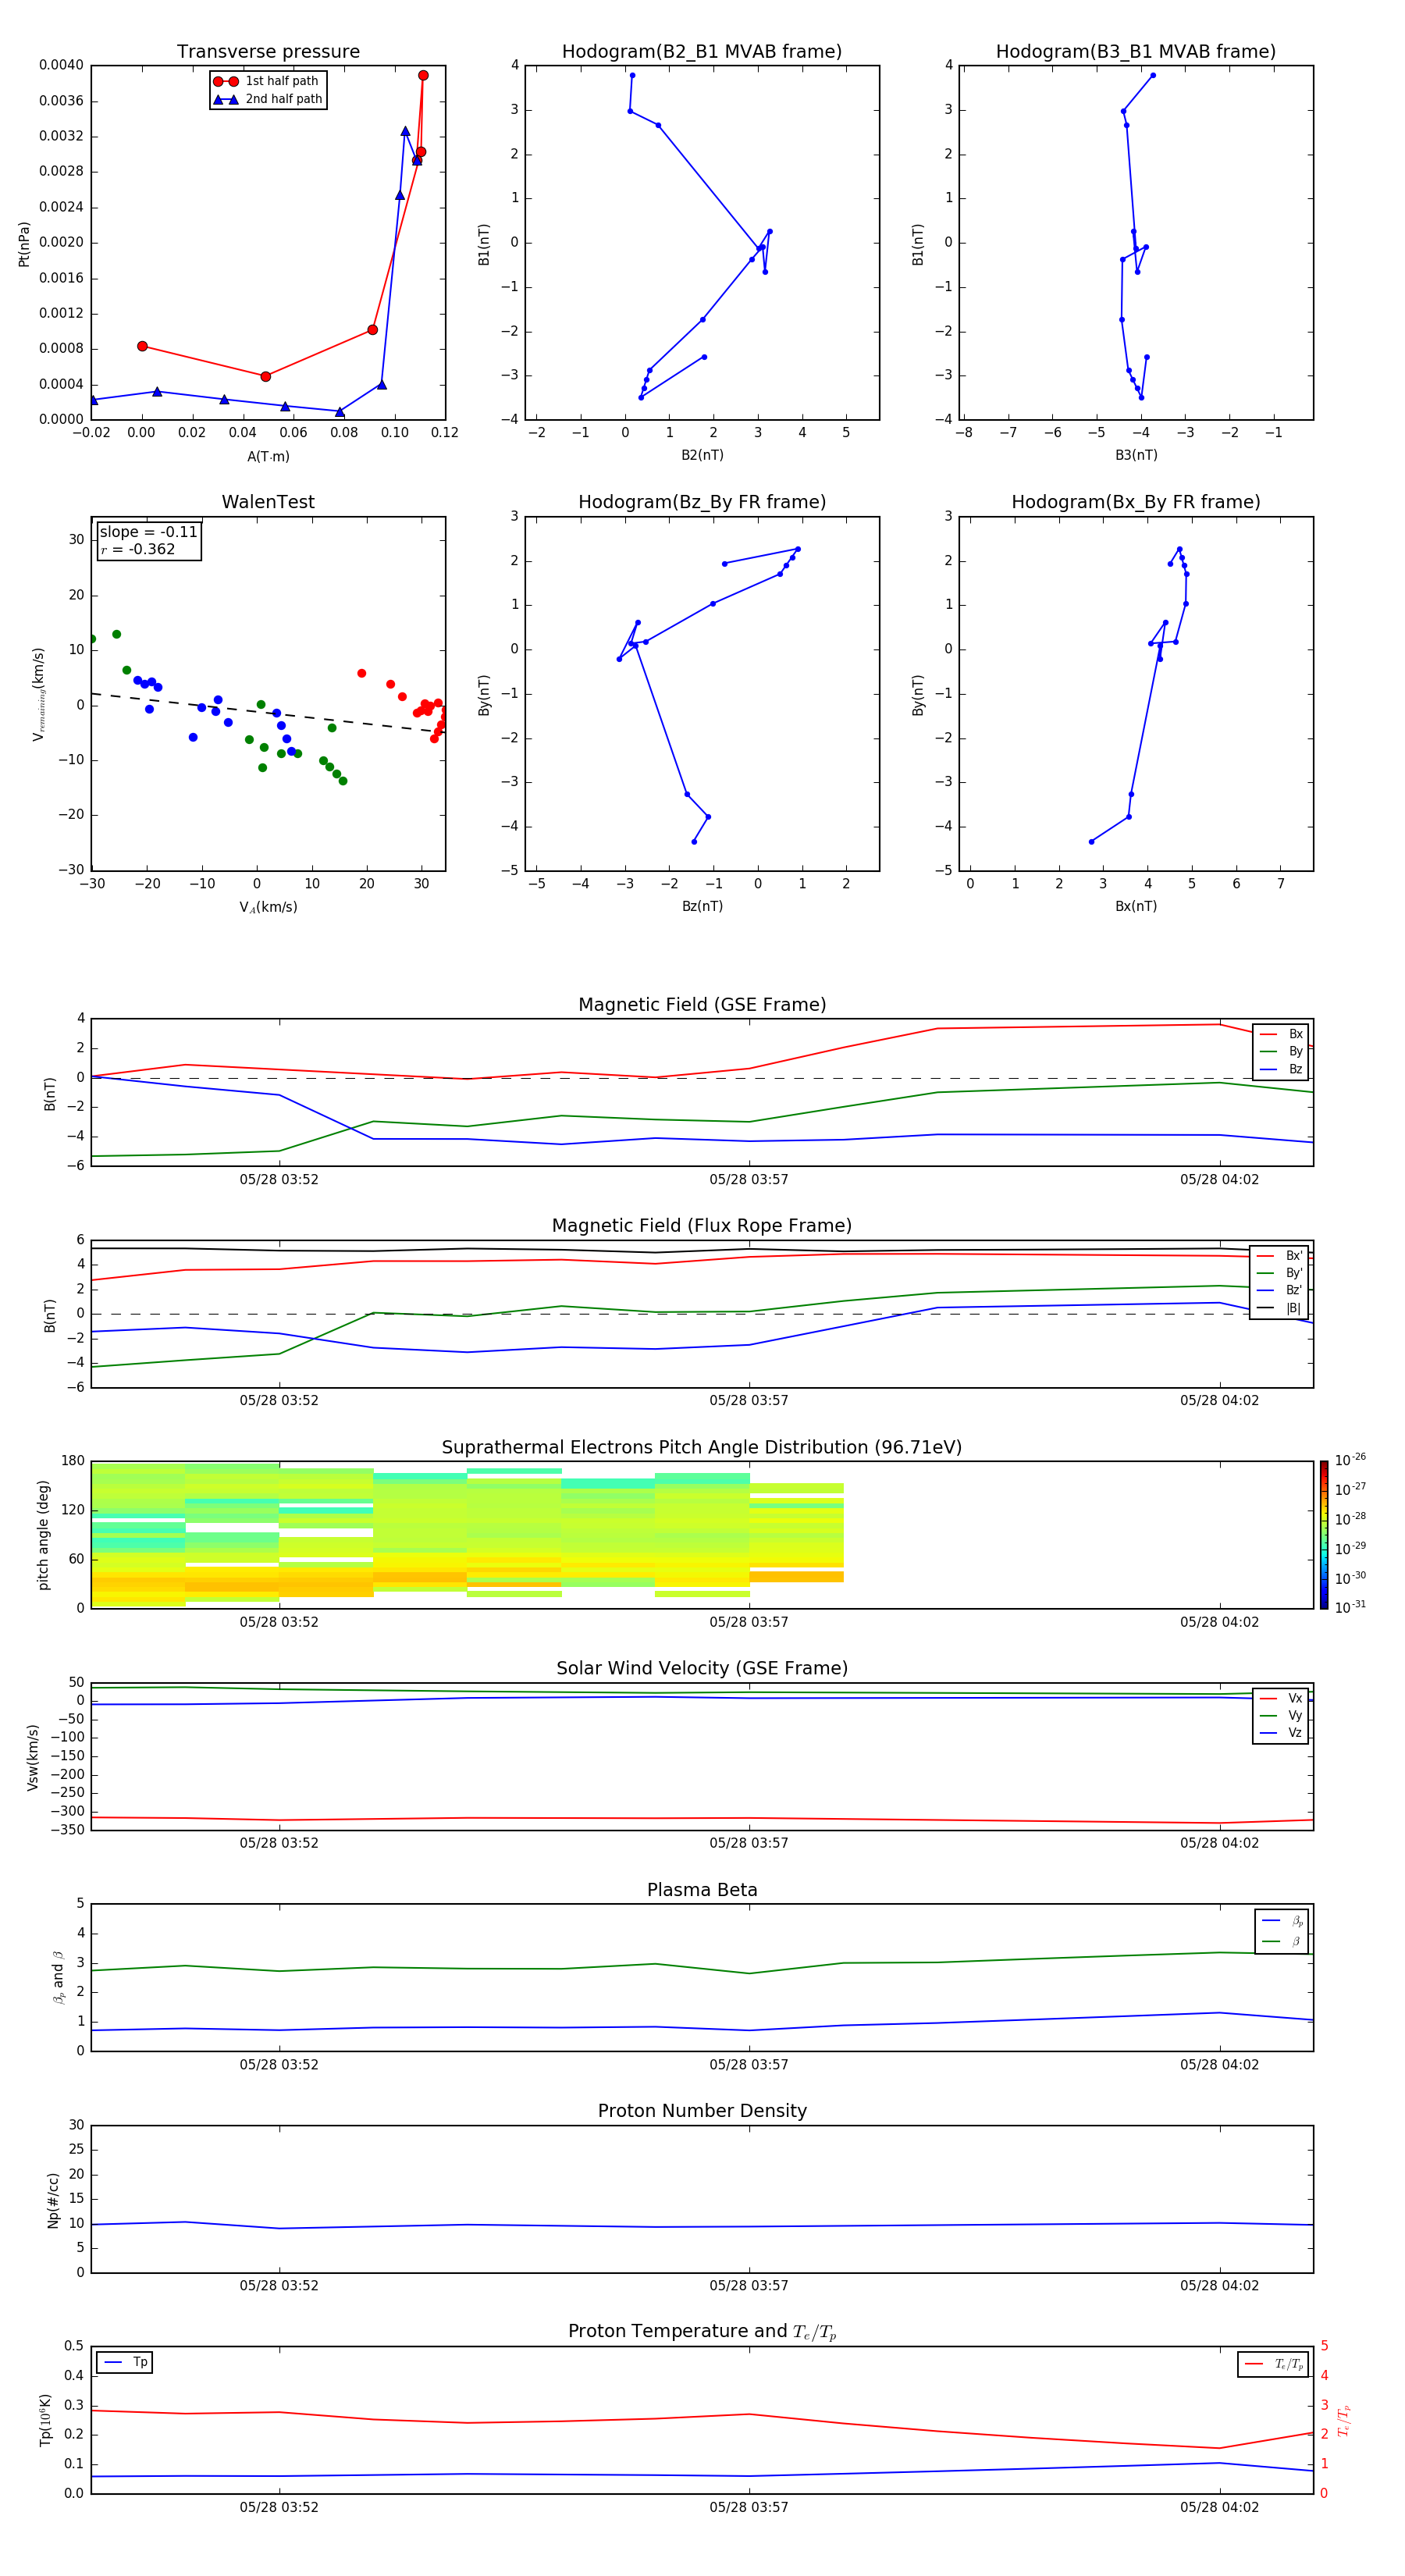Click the 'Hodogram(Bz_By FR frame)' title
The image size is (1405, 2576).
click(x=702, y=502)
